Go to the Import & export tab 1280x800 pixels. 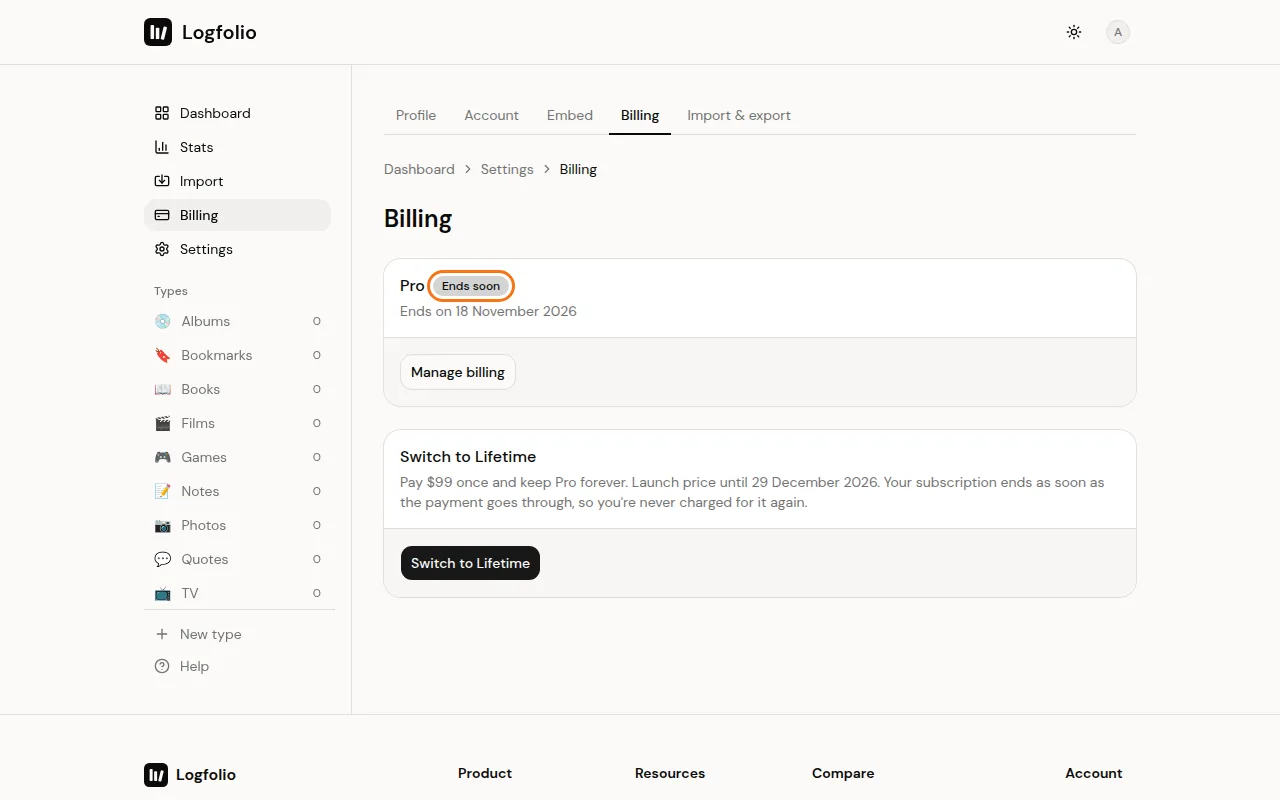739,115
